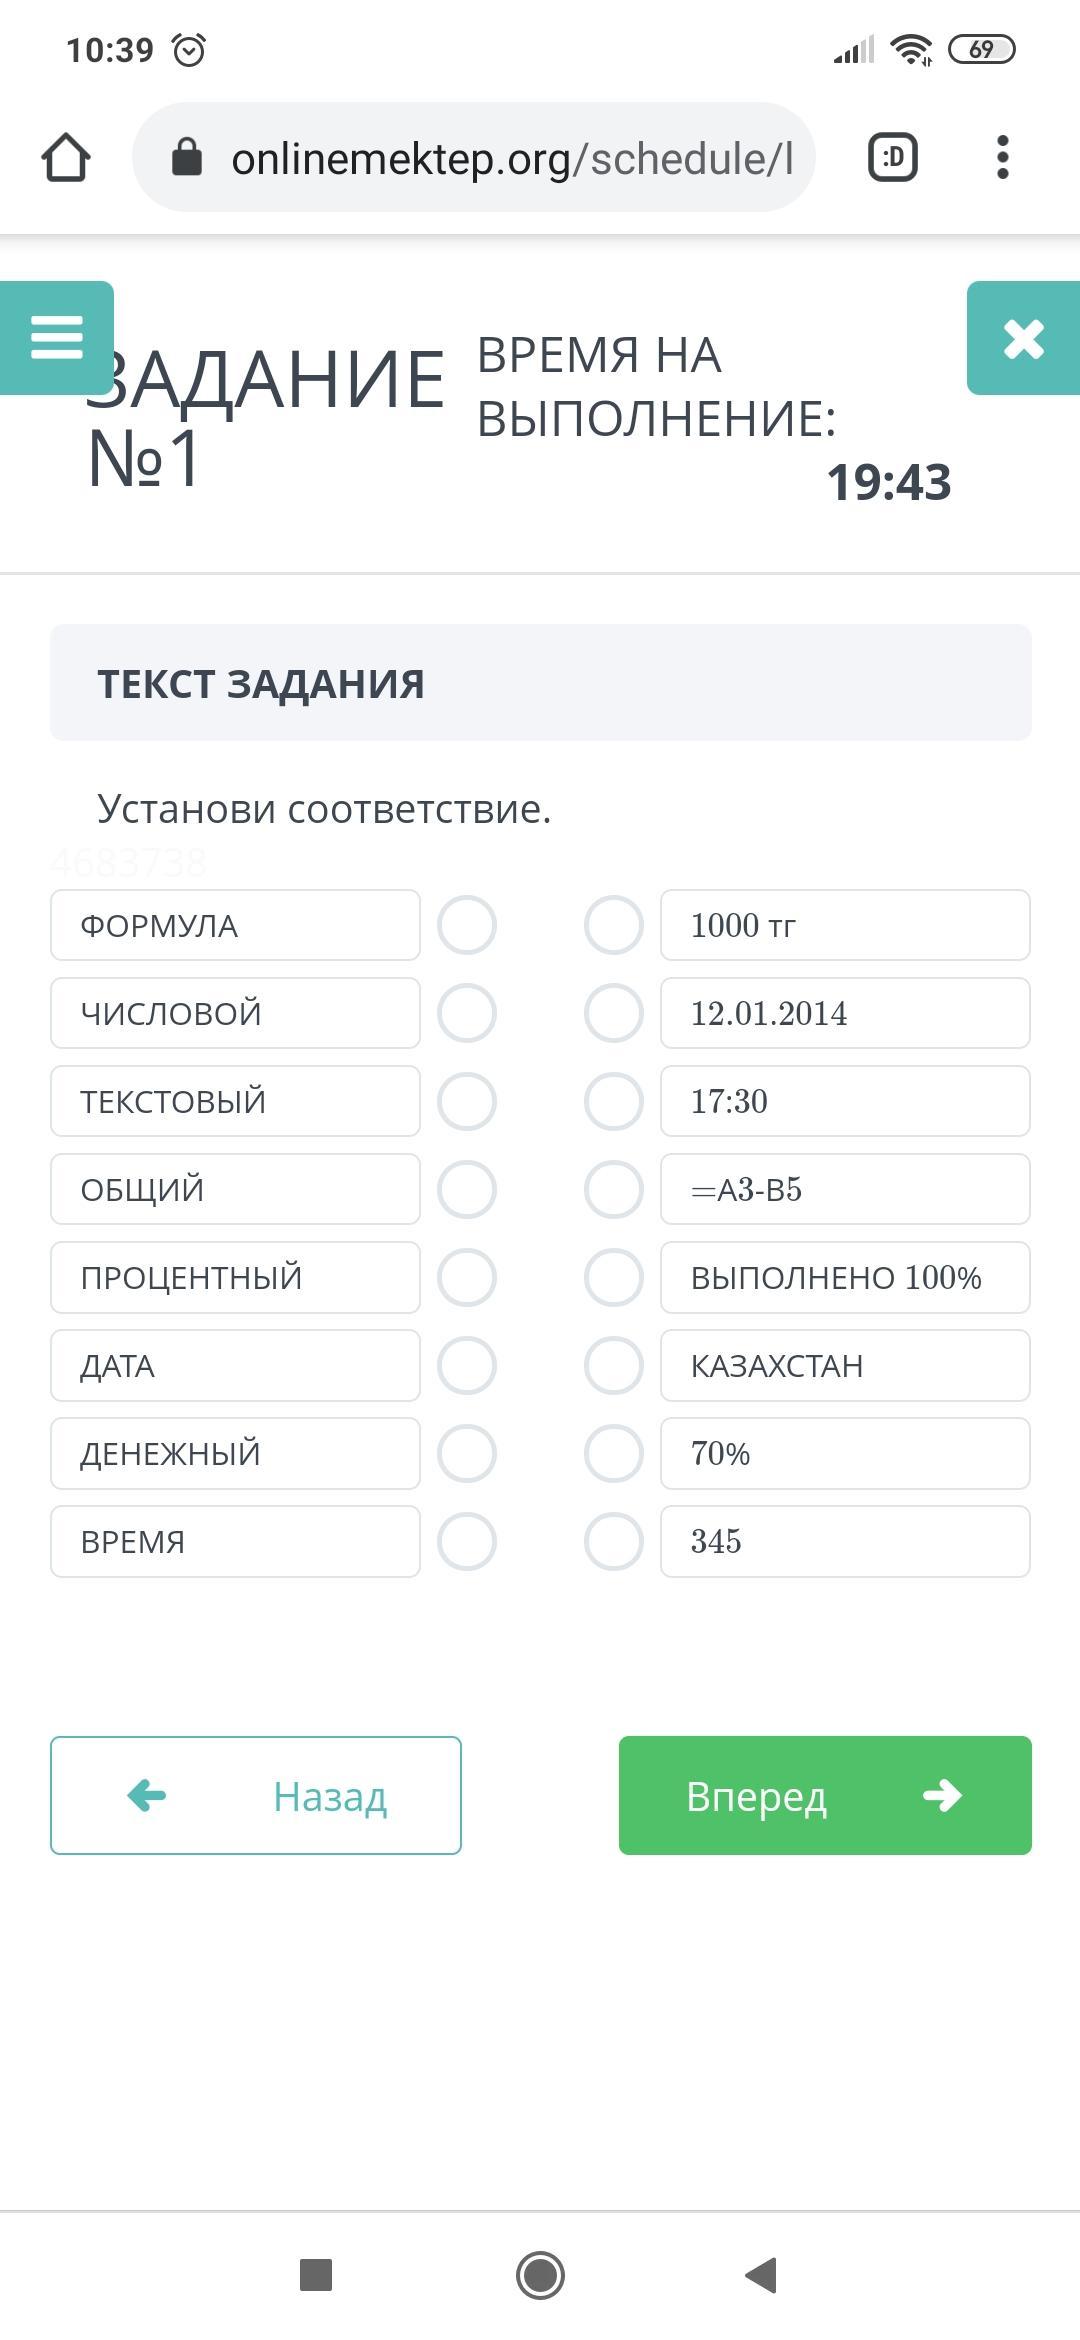The image size is (1080, 2340).
Task: Tap the КАЗАХСТАН answer box
Action: [845, 1365]
